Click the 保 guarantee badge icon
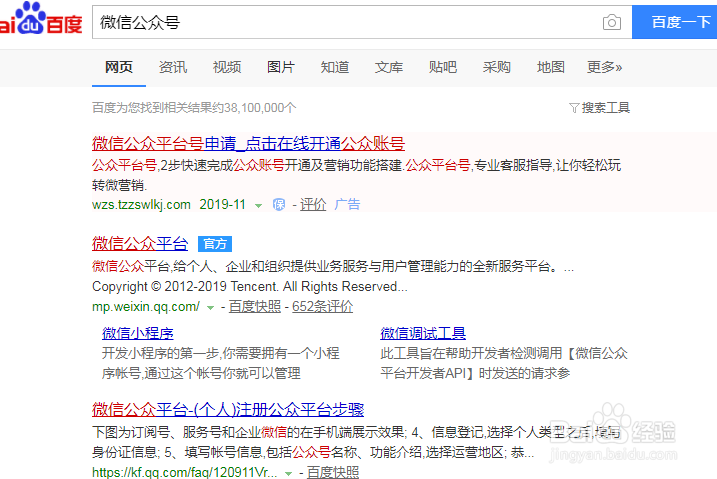Viewport: 717px width, 479px height. click(279, 204)
